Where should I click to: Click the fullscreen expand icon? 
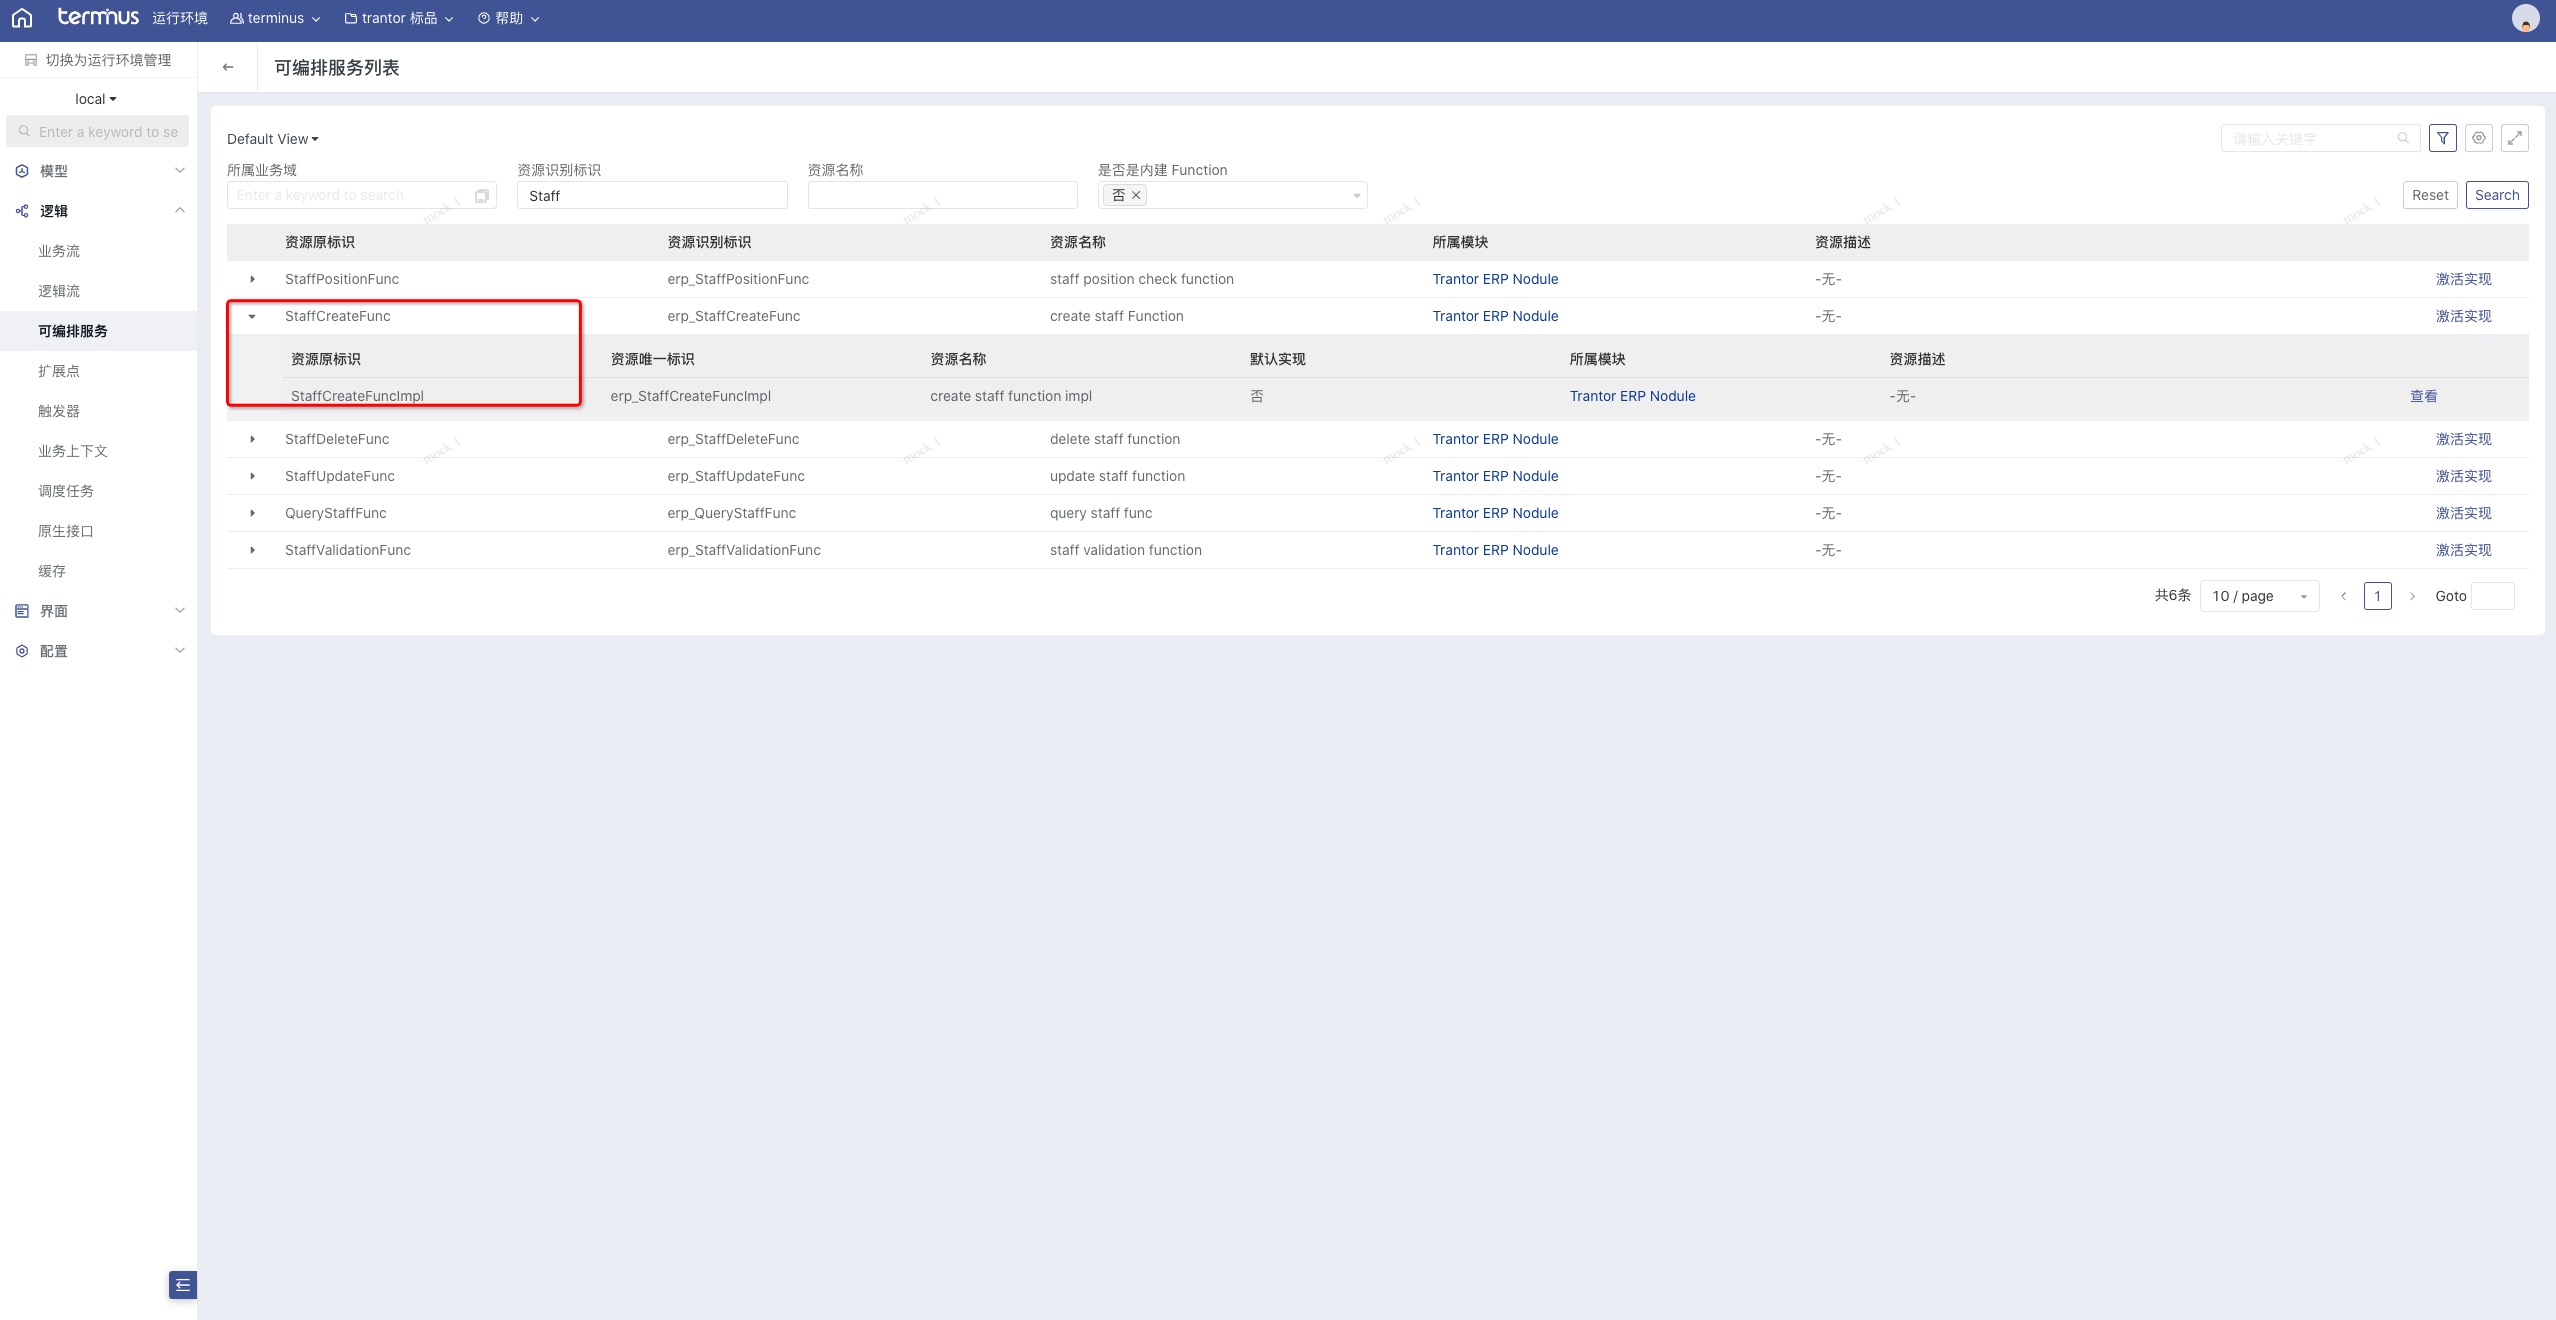2515,138
